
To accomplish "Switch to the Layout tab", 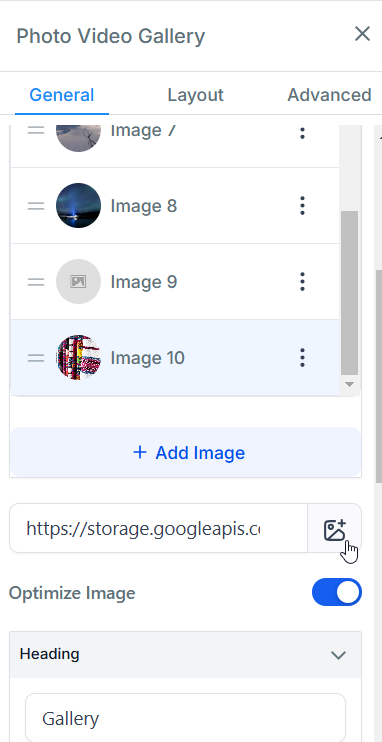I will pyautogui.click(x=195, y=95).
